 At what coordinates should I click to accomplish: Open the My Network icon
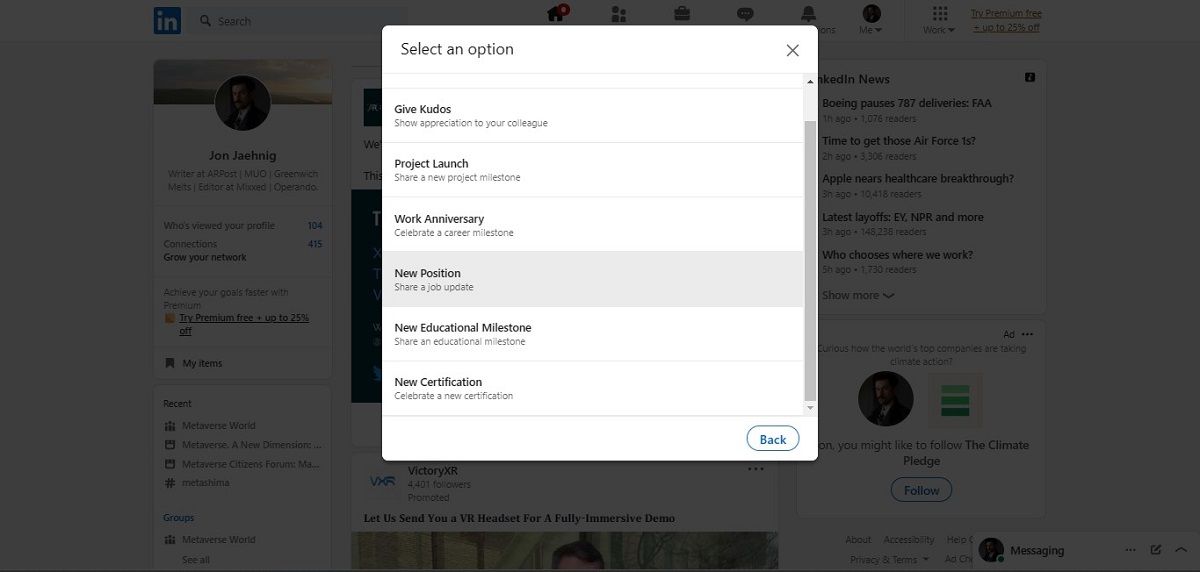tap(618, 14)
